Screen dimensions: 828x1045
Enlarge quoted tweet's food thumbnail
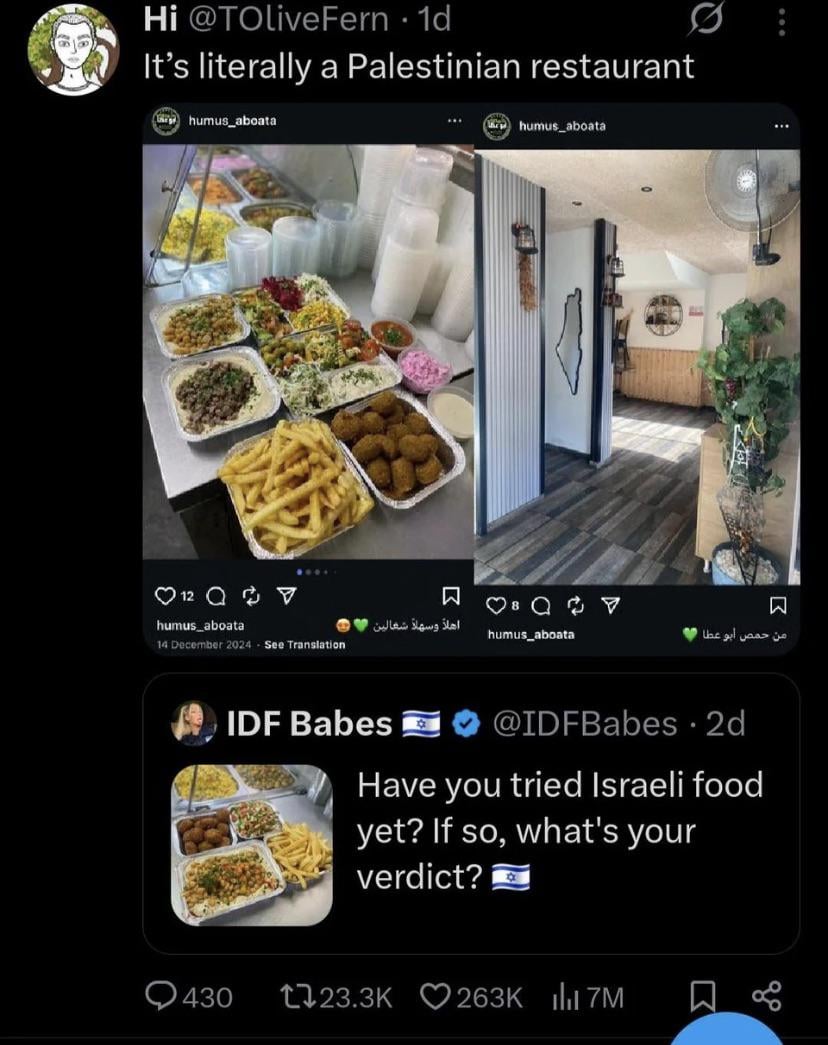point(251,845)
